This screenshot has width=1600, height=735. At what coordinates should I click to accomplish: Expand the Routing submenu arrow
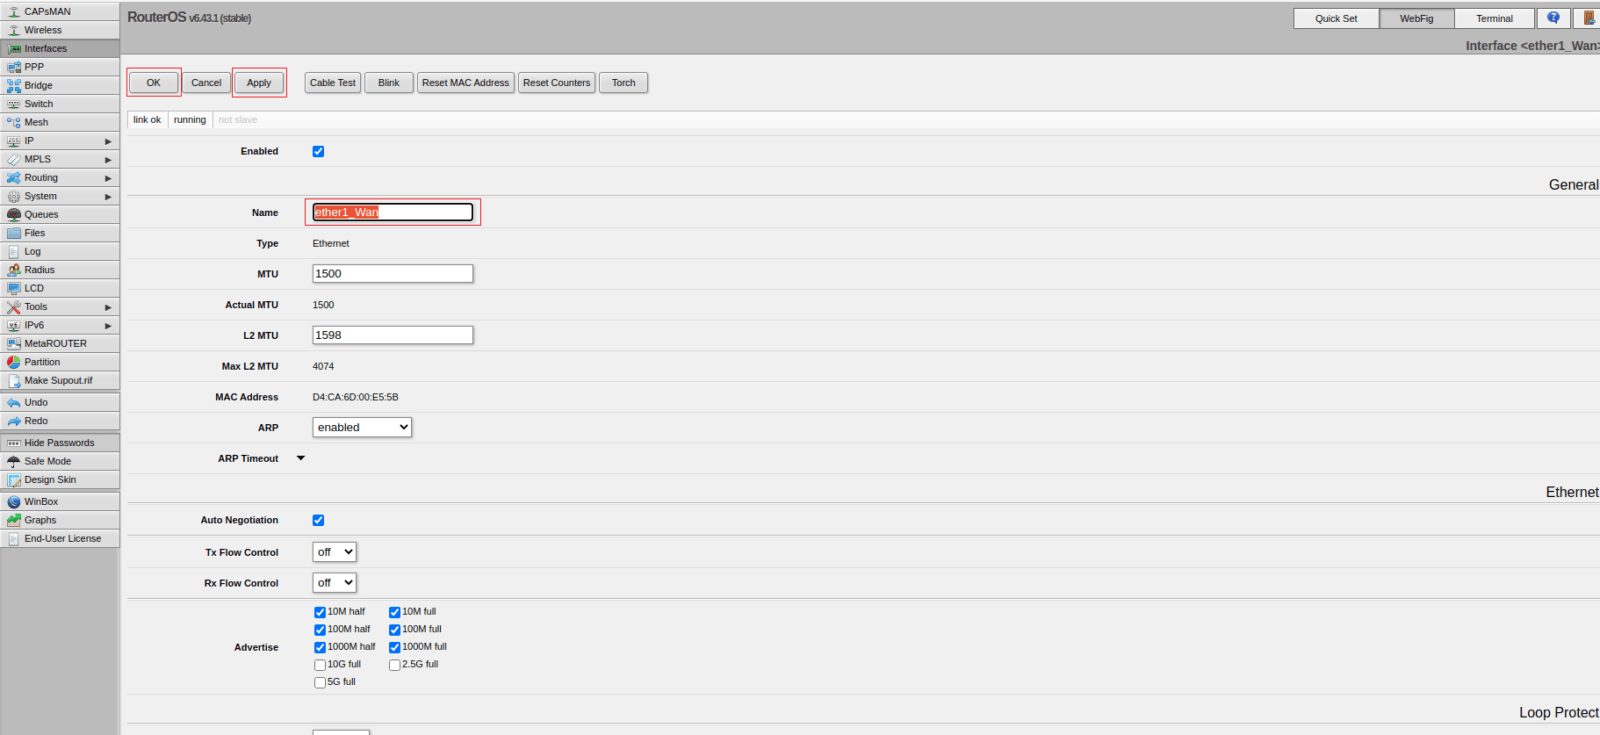[x=108, y=178]
